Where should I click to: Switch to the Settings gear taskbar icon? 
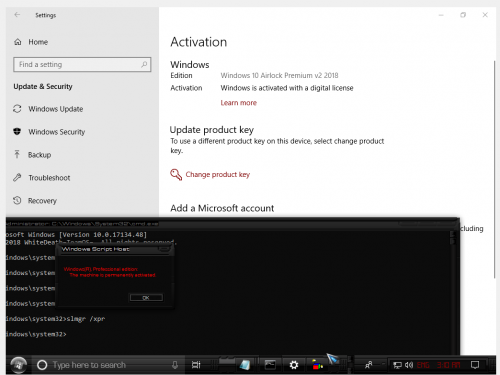click(x=294, y=365)
